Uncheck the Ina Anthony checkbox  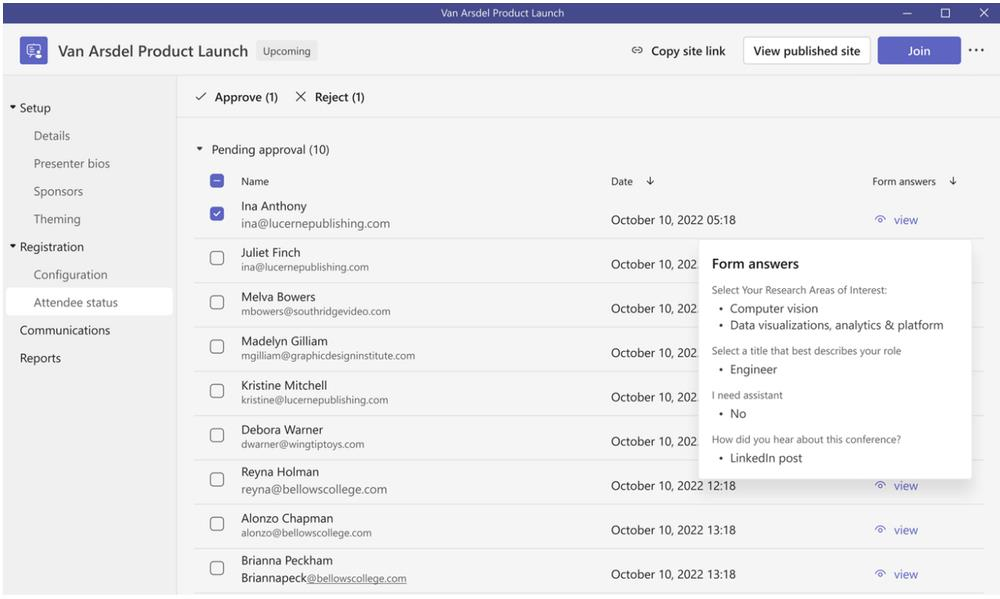(217, 214)
